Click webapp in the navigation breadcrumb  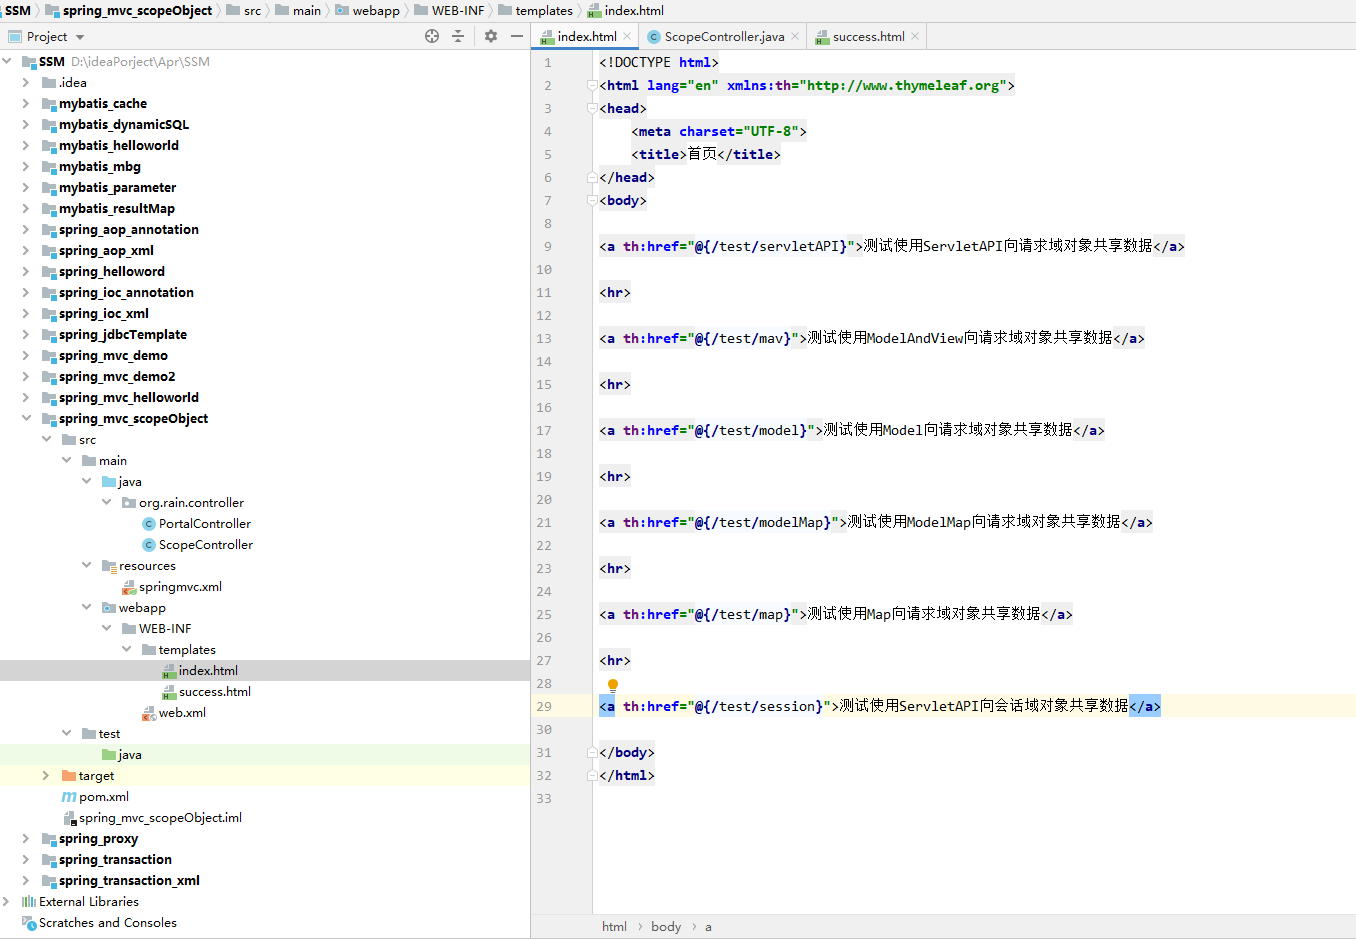coord(376,10)
